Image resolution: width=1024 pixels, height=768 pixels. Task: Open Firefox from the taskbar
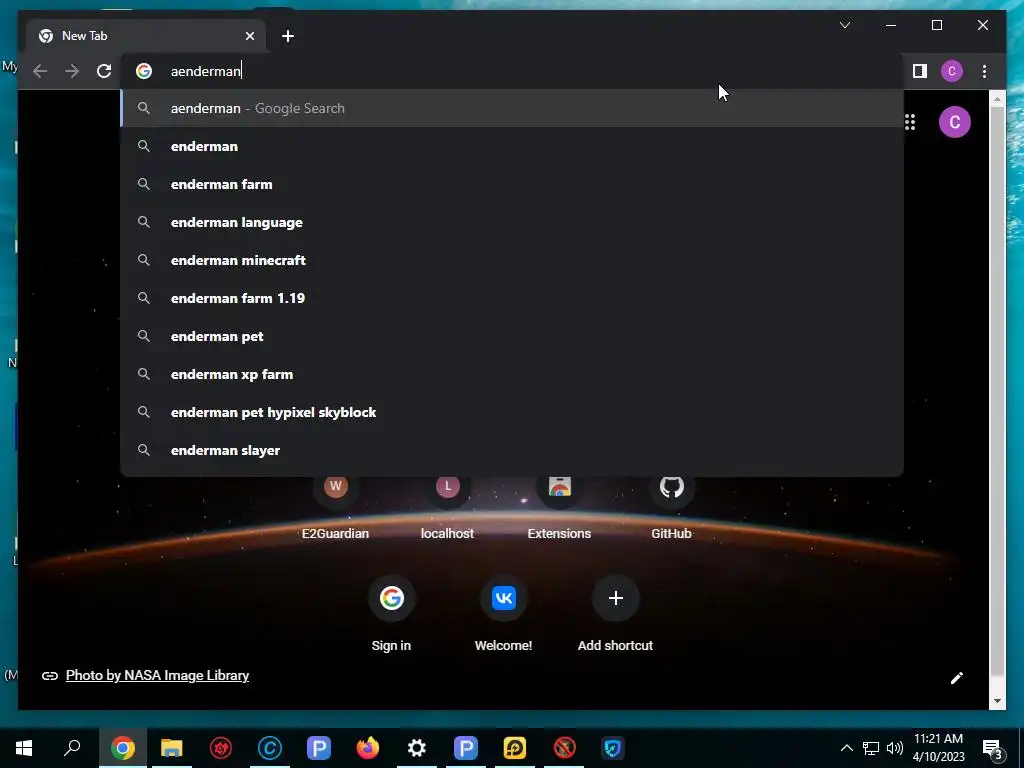(368, 748)
